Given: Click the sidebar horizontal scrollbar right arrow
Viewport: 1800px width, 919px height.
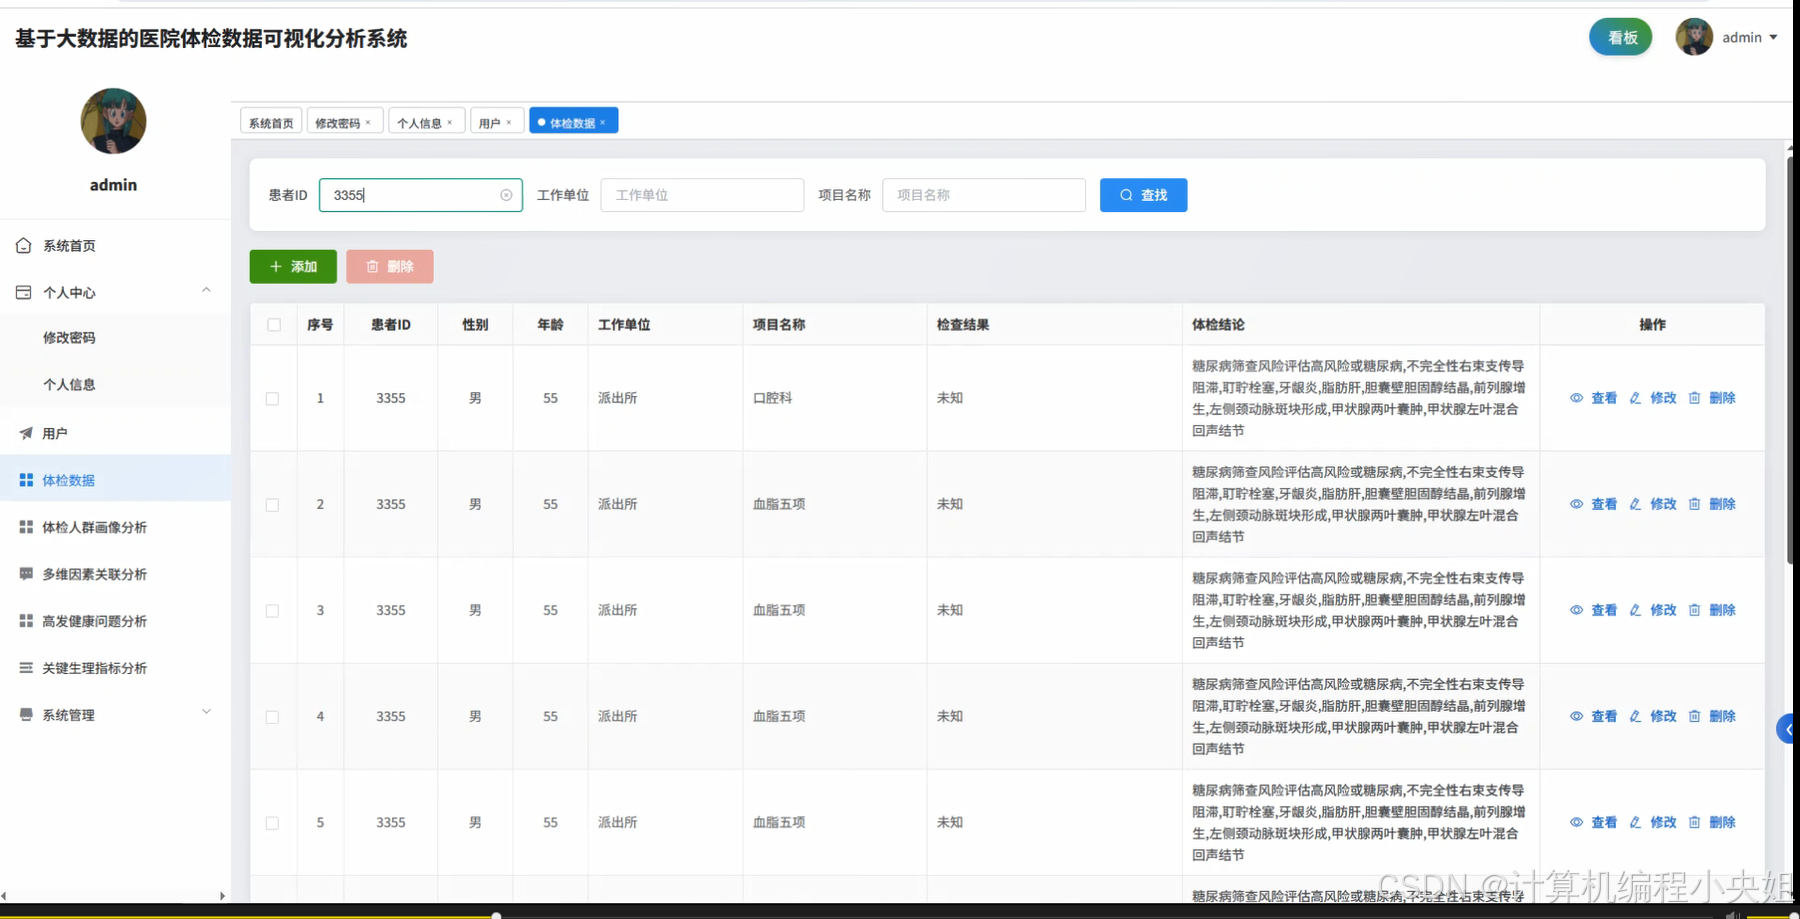Looking at the screenshot, I should [222, 896].
